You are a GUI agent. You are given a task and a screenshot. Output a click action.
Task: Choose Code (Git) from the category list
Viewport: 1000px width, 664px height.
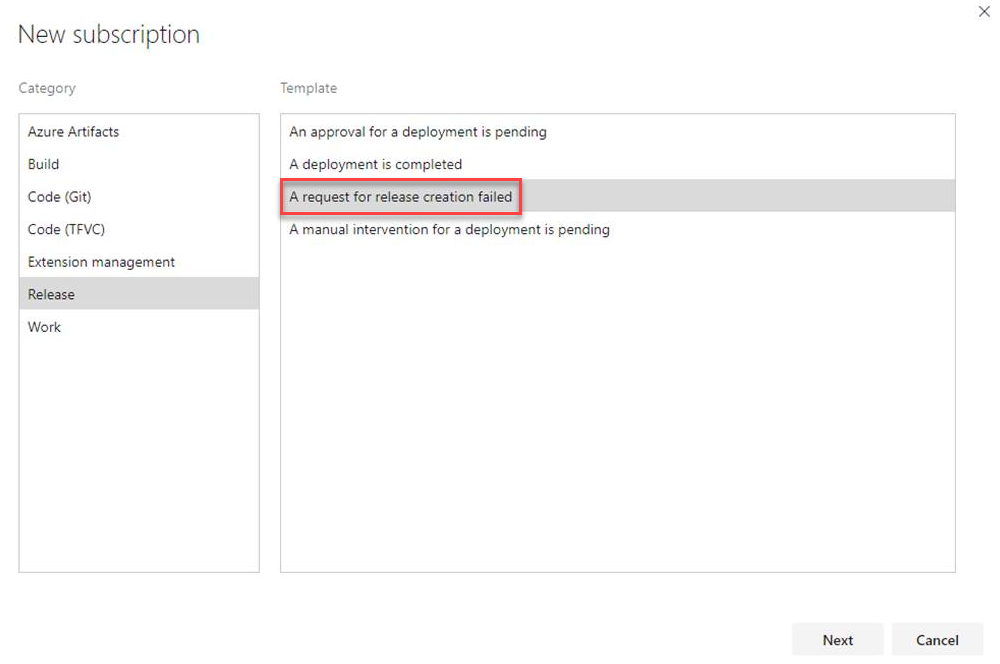click(x=59, y=196)
